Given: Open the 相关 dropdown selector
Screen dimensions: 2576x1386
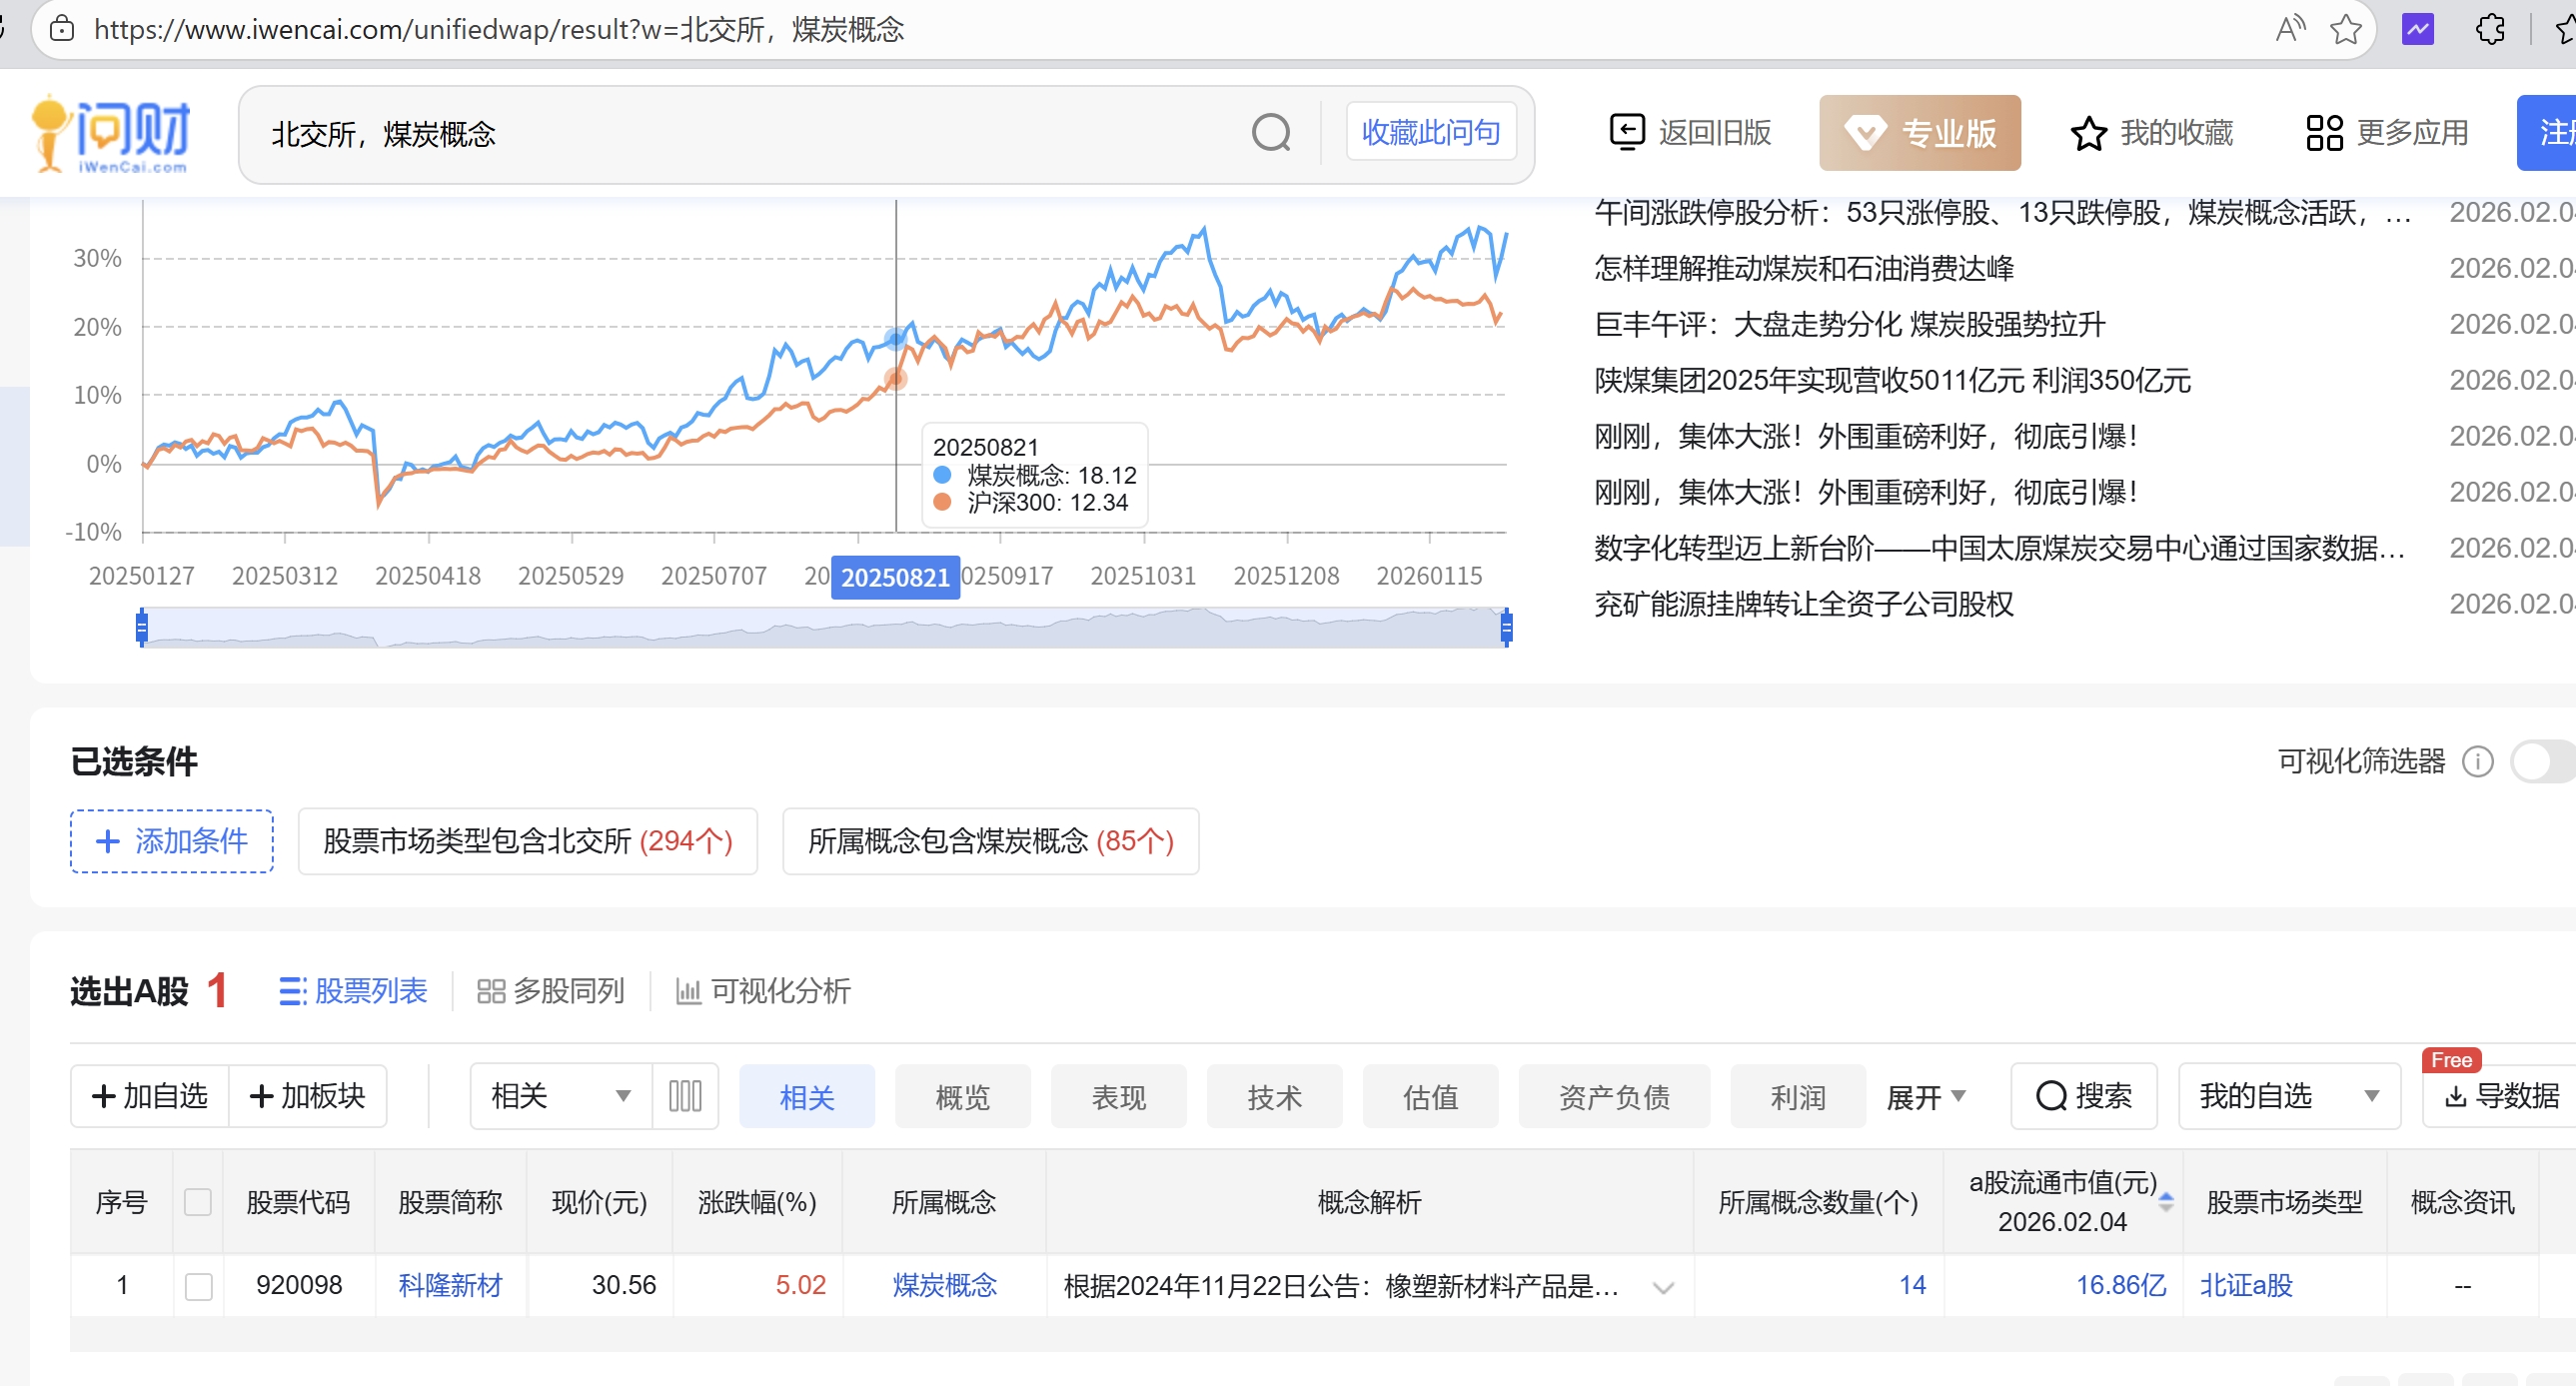Looking at the screenshot, I should [x=560, y=1096].
